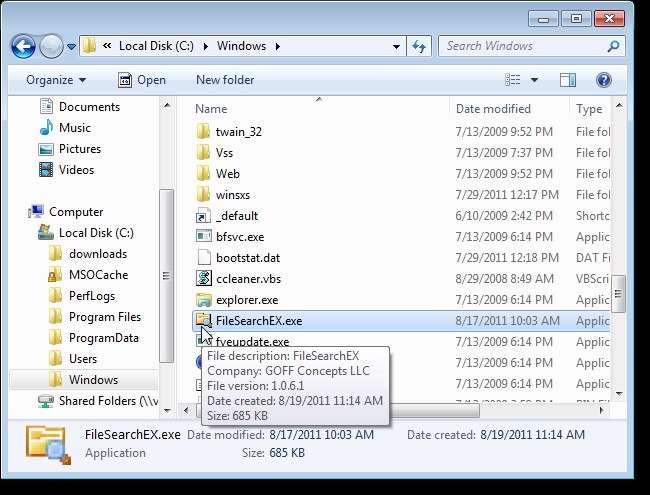
Task: Click the magnifier search icon
Action: 614,46
